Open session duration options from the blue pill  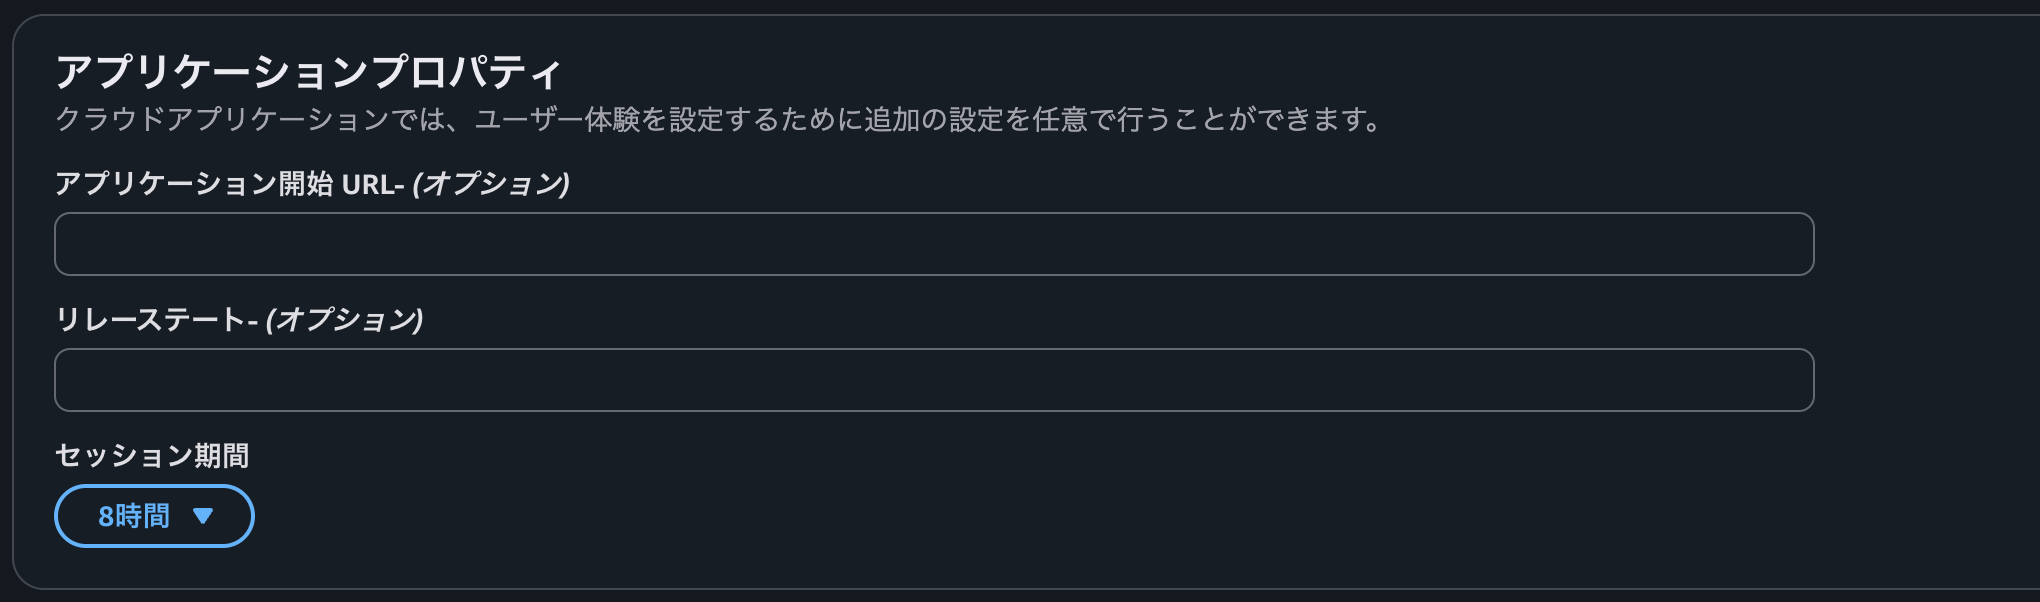point(153,515)
